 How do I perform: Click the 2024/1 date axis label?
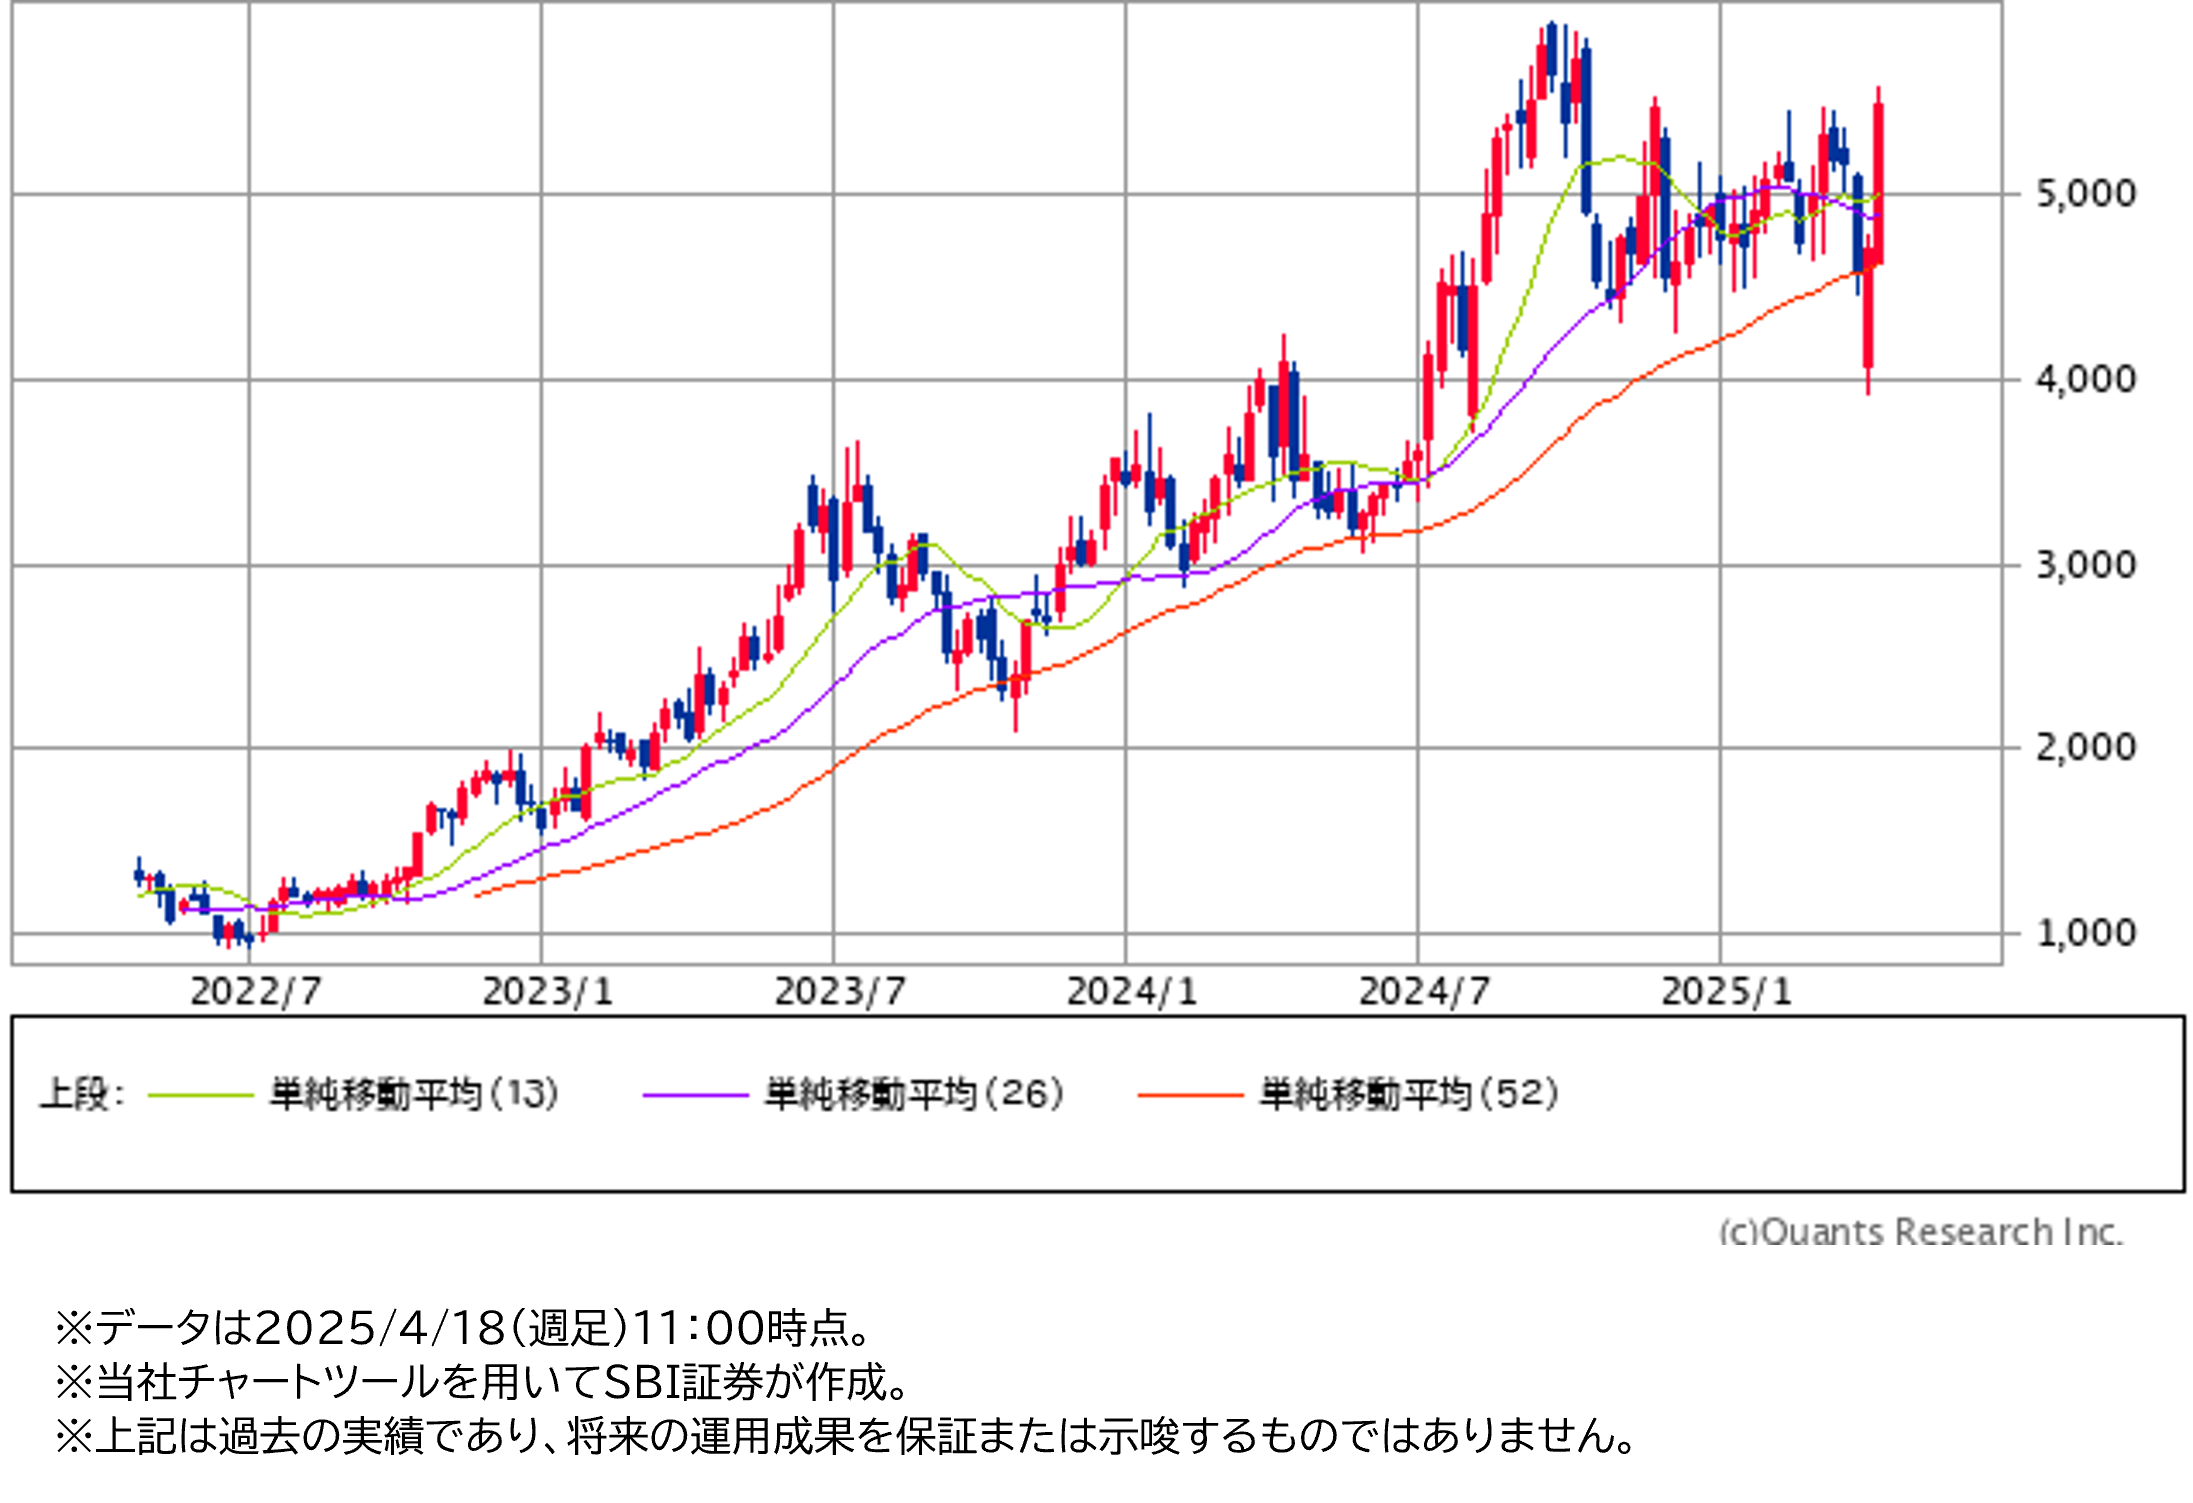point(1132,992)
